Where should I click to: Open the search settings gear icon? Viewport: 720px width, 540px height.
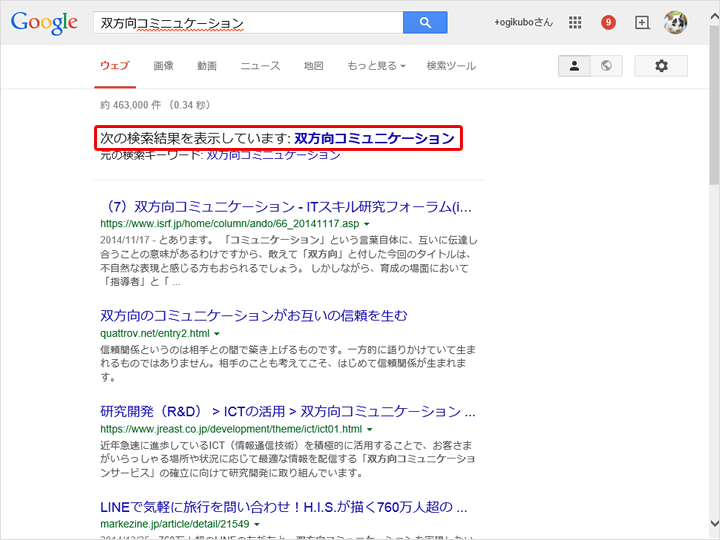[661, 66]
